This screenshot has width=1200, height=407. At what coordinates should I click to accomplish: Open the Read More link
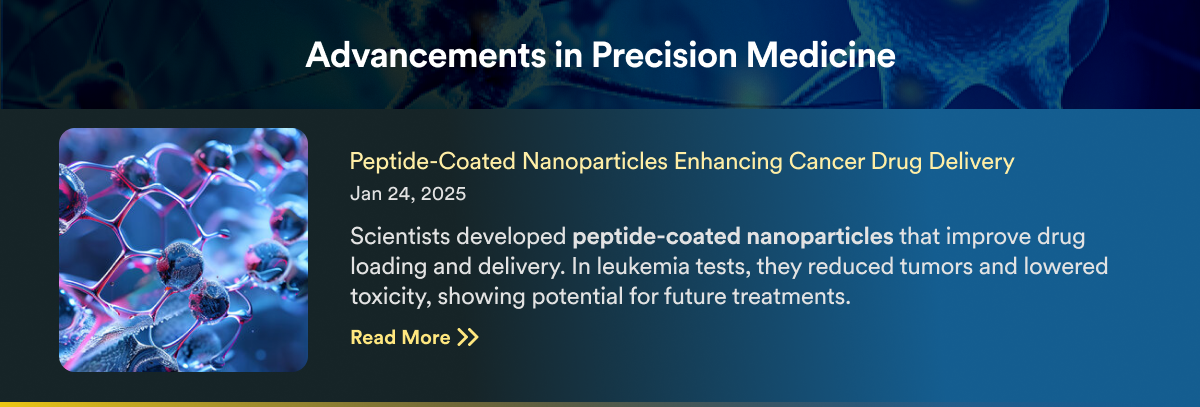click(414, 338)
